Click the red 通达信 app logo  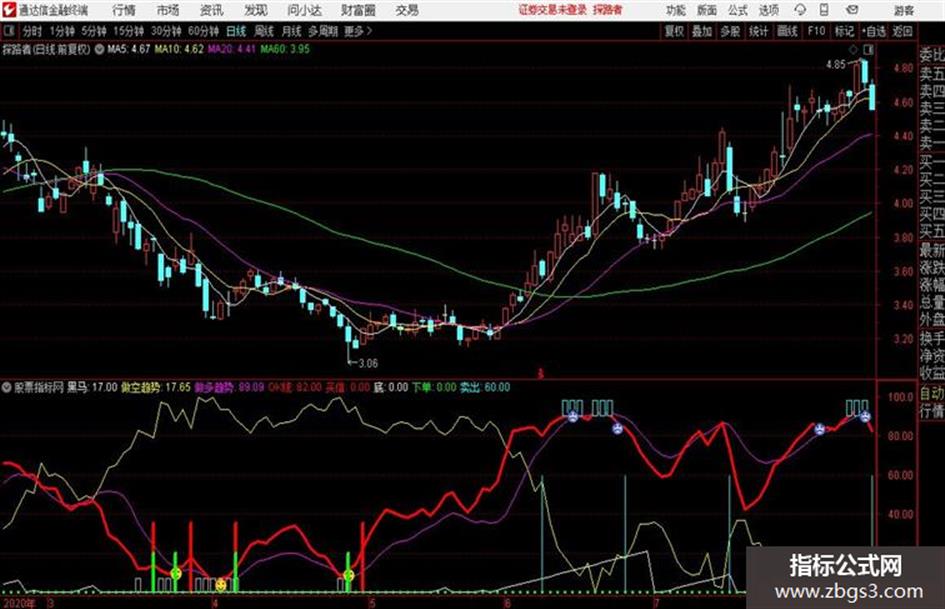[9, 10]
